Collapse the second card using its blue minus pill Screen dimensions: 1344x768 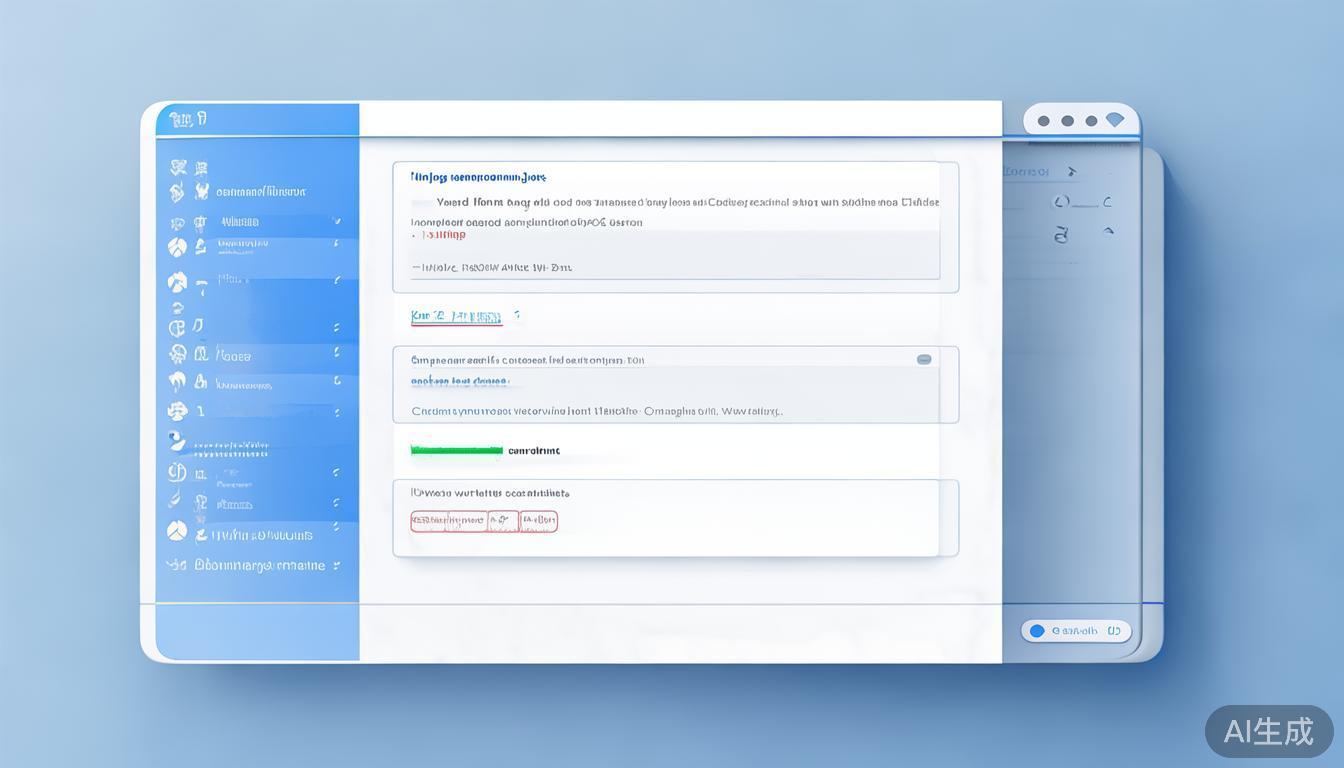point(924,360)
